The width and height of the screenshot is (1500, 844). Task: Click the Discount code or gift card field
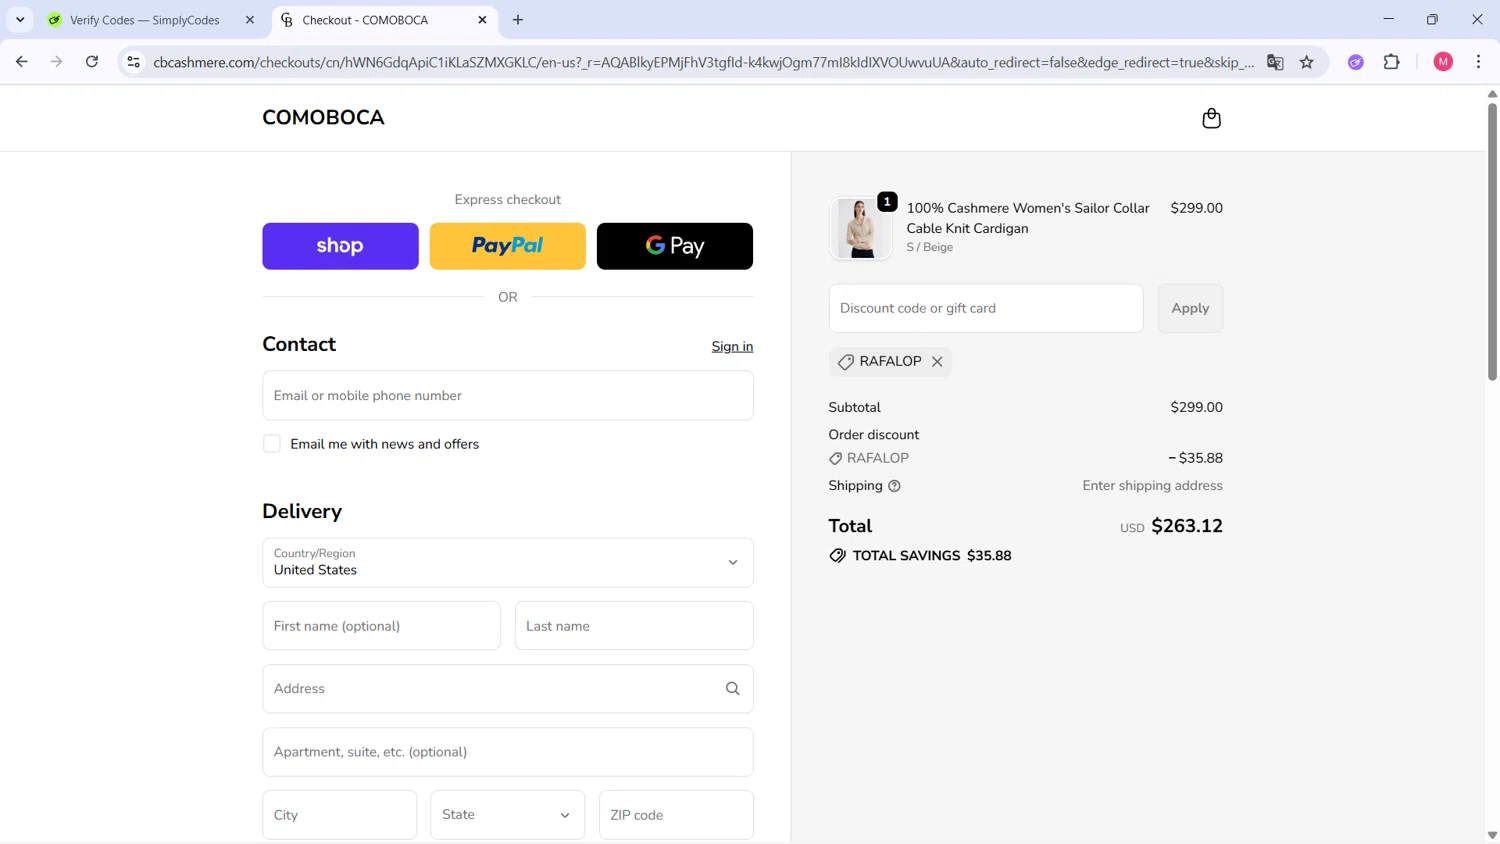click(986, 308)
